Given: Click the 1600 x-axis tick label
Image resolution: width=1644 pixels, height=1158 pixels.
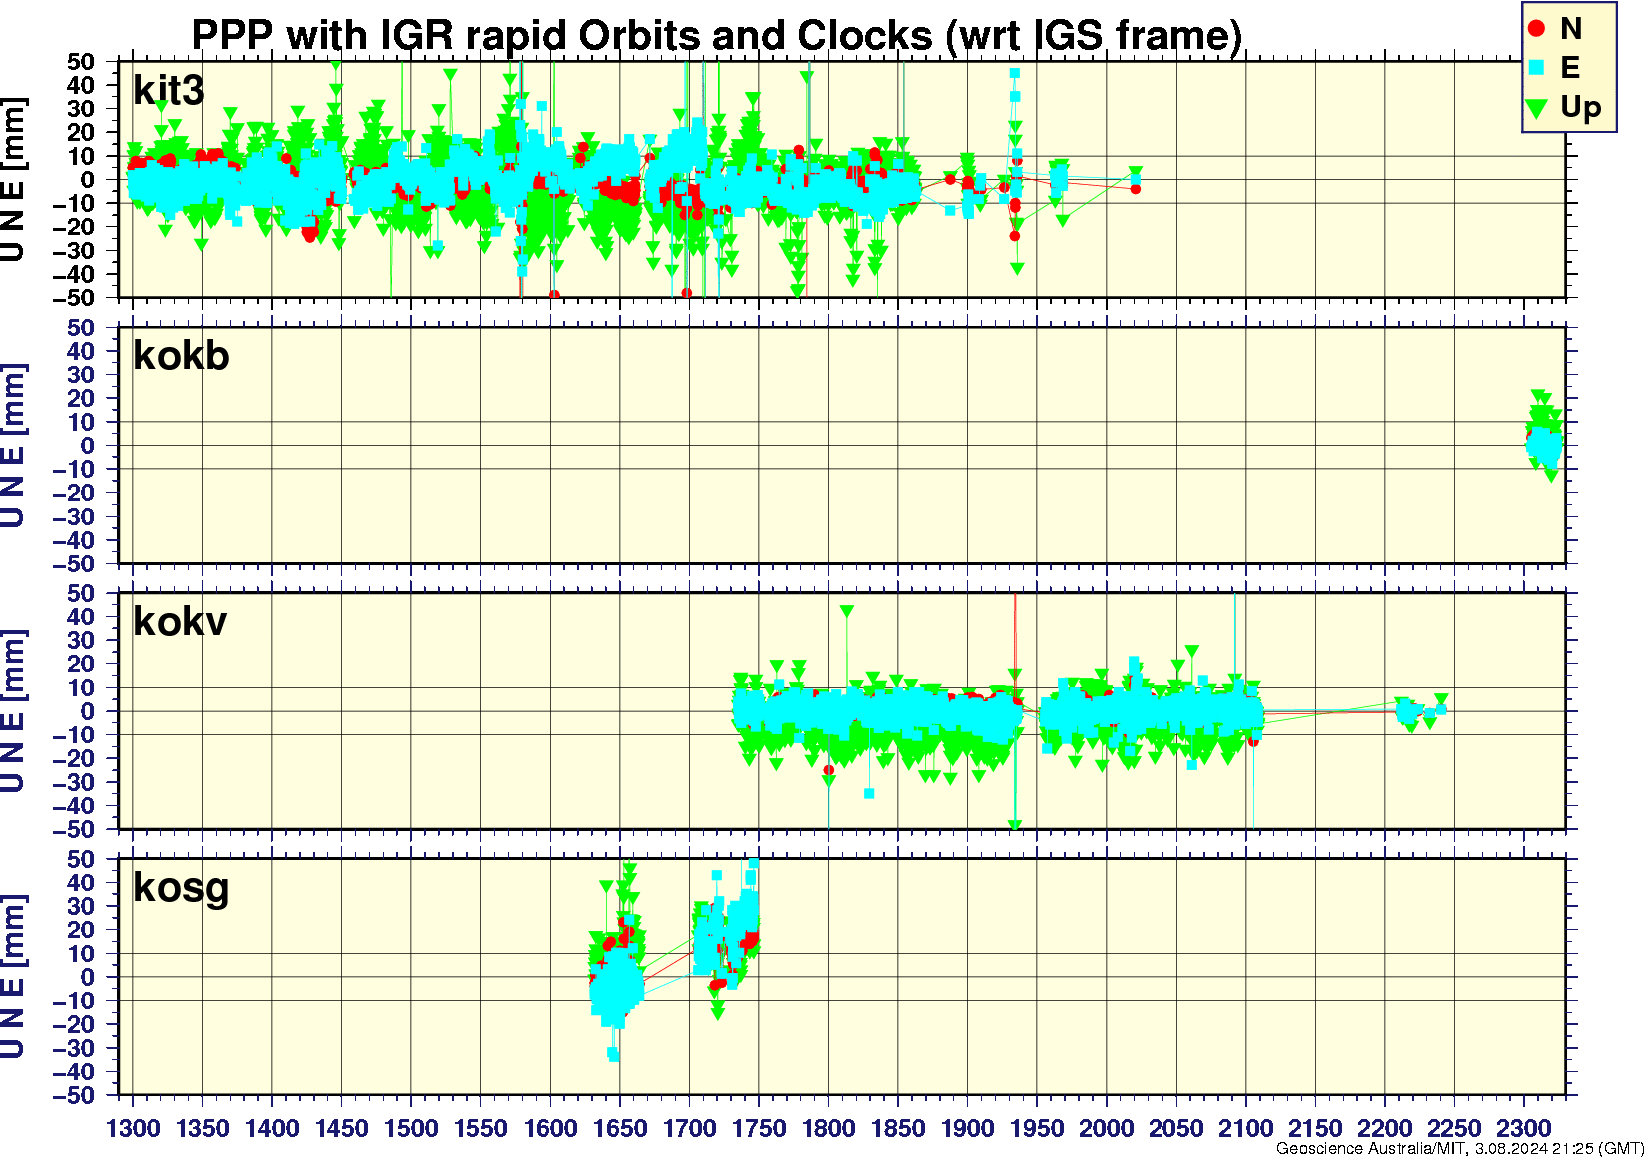Looking at the screenshot, I should coord(550,1128).
